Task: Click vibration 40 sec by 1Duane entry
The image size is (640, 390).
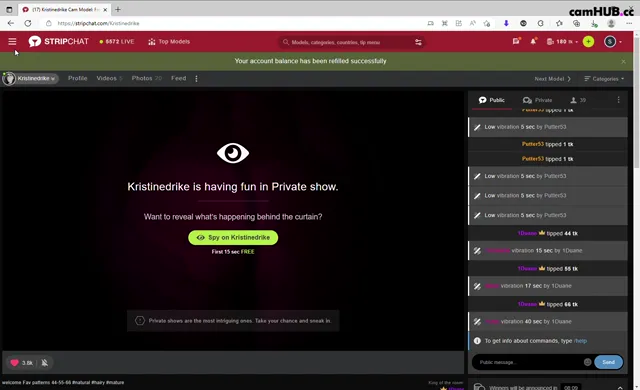Action: 547,321
